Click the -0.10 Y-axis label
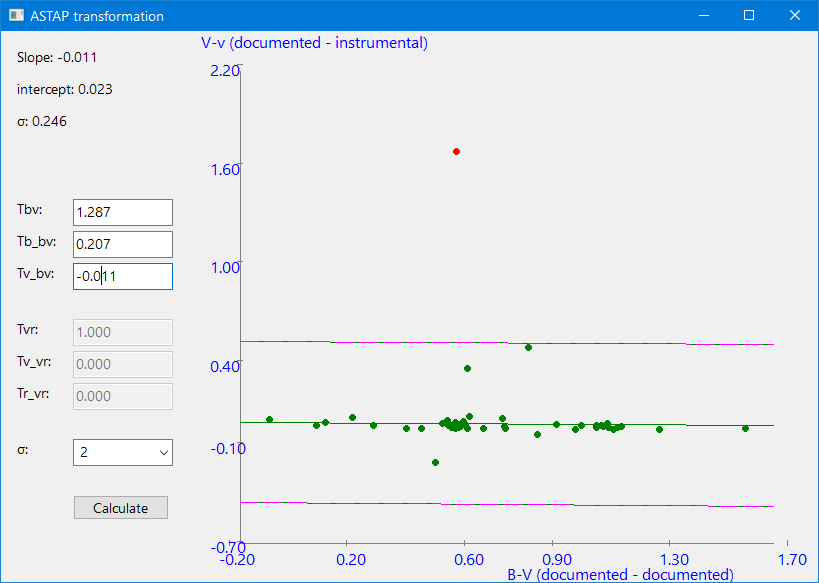Image resolution: width=819 pixels, height=583 pixels. pyautogui.click(x=228, y=448)
